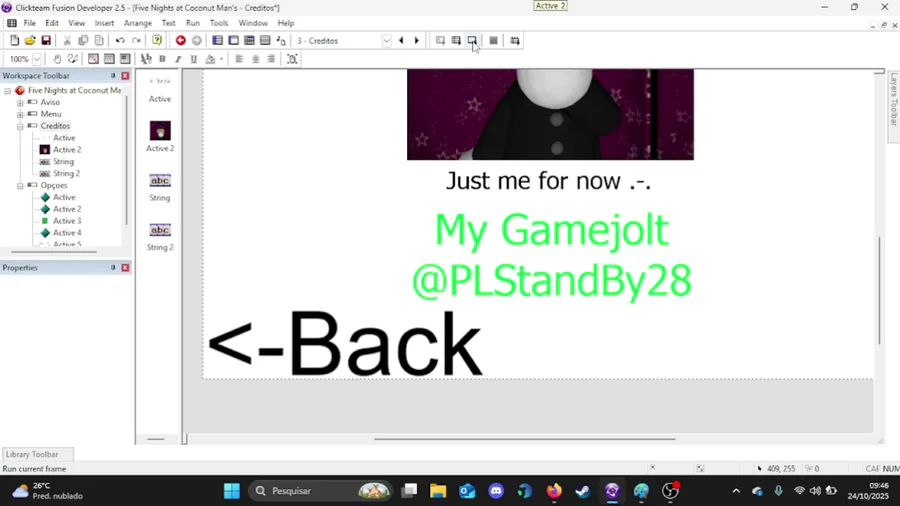900x506 pixels.
Task: Show hidden system tray icons
Action: tap(736, 491)
